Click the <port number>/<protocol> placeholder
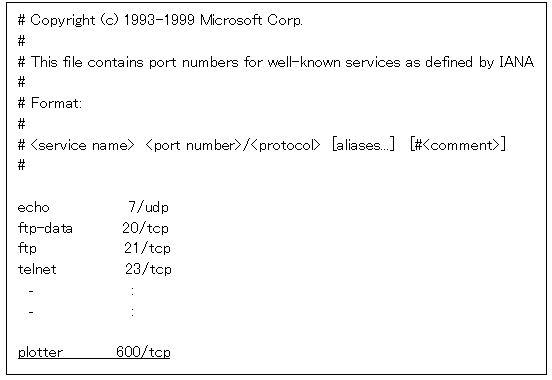This screenshot has width=552, height=380. [233, 145]
